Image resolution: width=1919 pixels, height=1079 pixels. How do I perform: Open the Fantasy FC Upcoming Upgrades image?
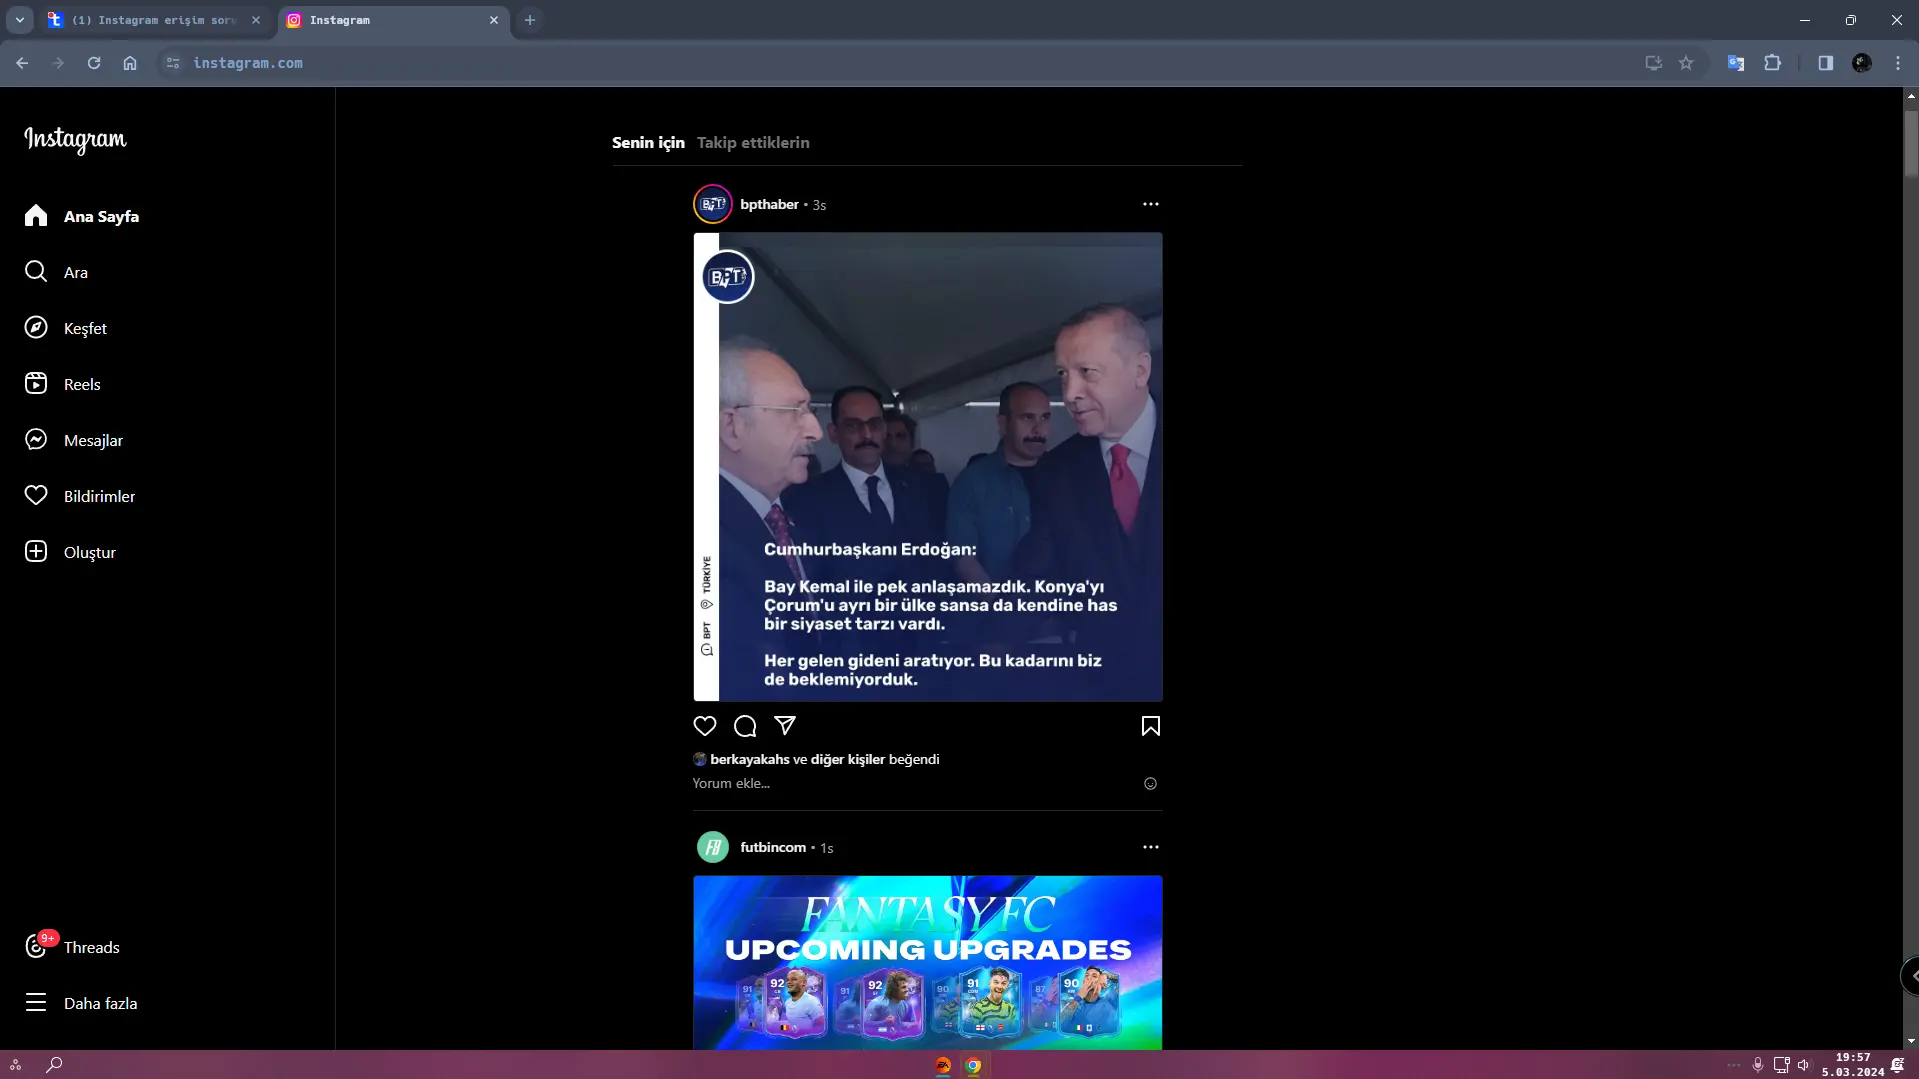pos(928,962)
